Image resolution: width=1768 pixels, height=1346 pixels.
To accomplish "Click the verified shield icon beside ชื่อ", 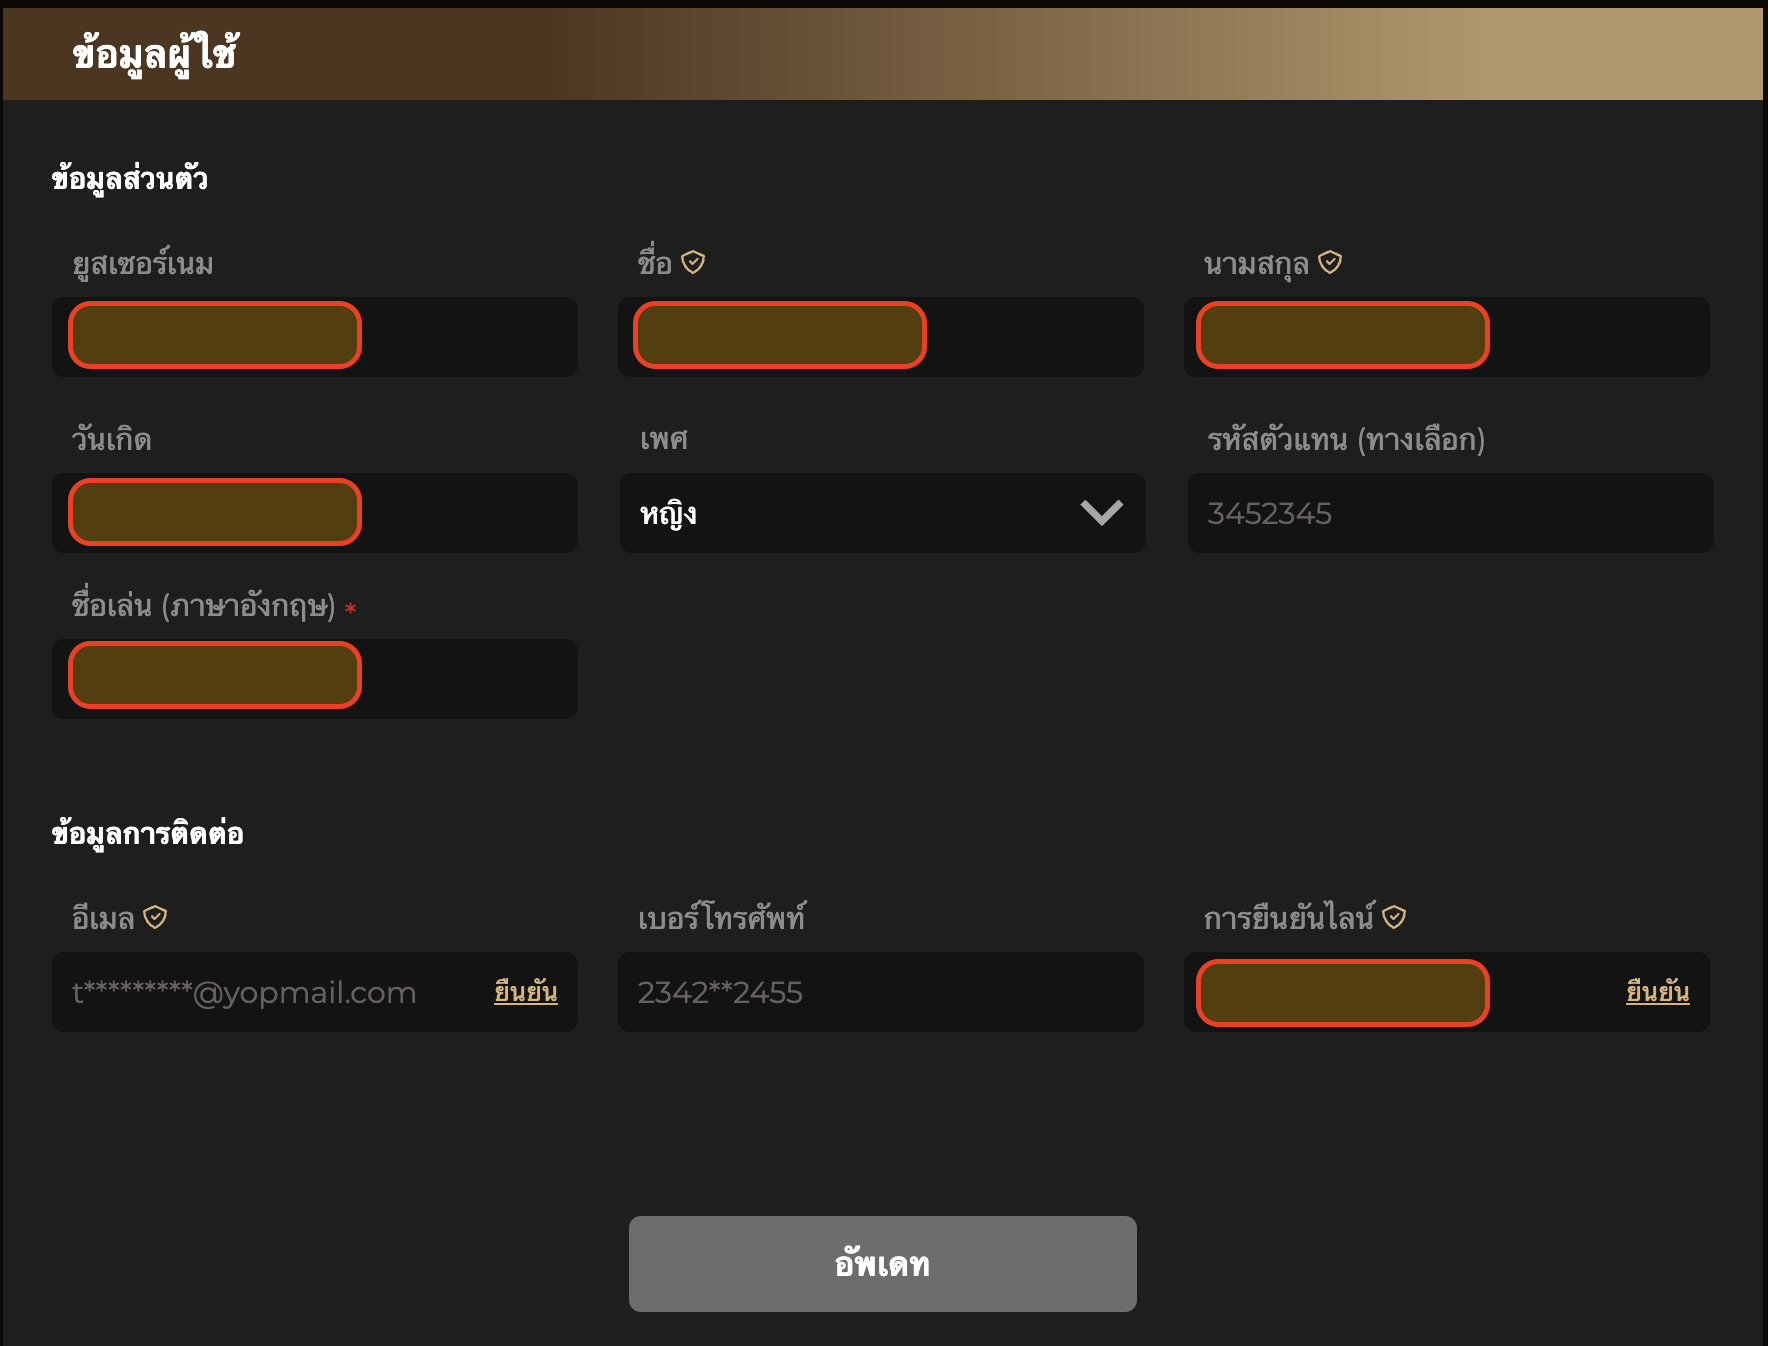I will click(693, 262).
